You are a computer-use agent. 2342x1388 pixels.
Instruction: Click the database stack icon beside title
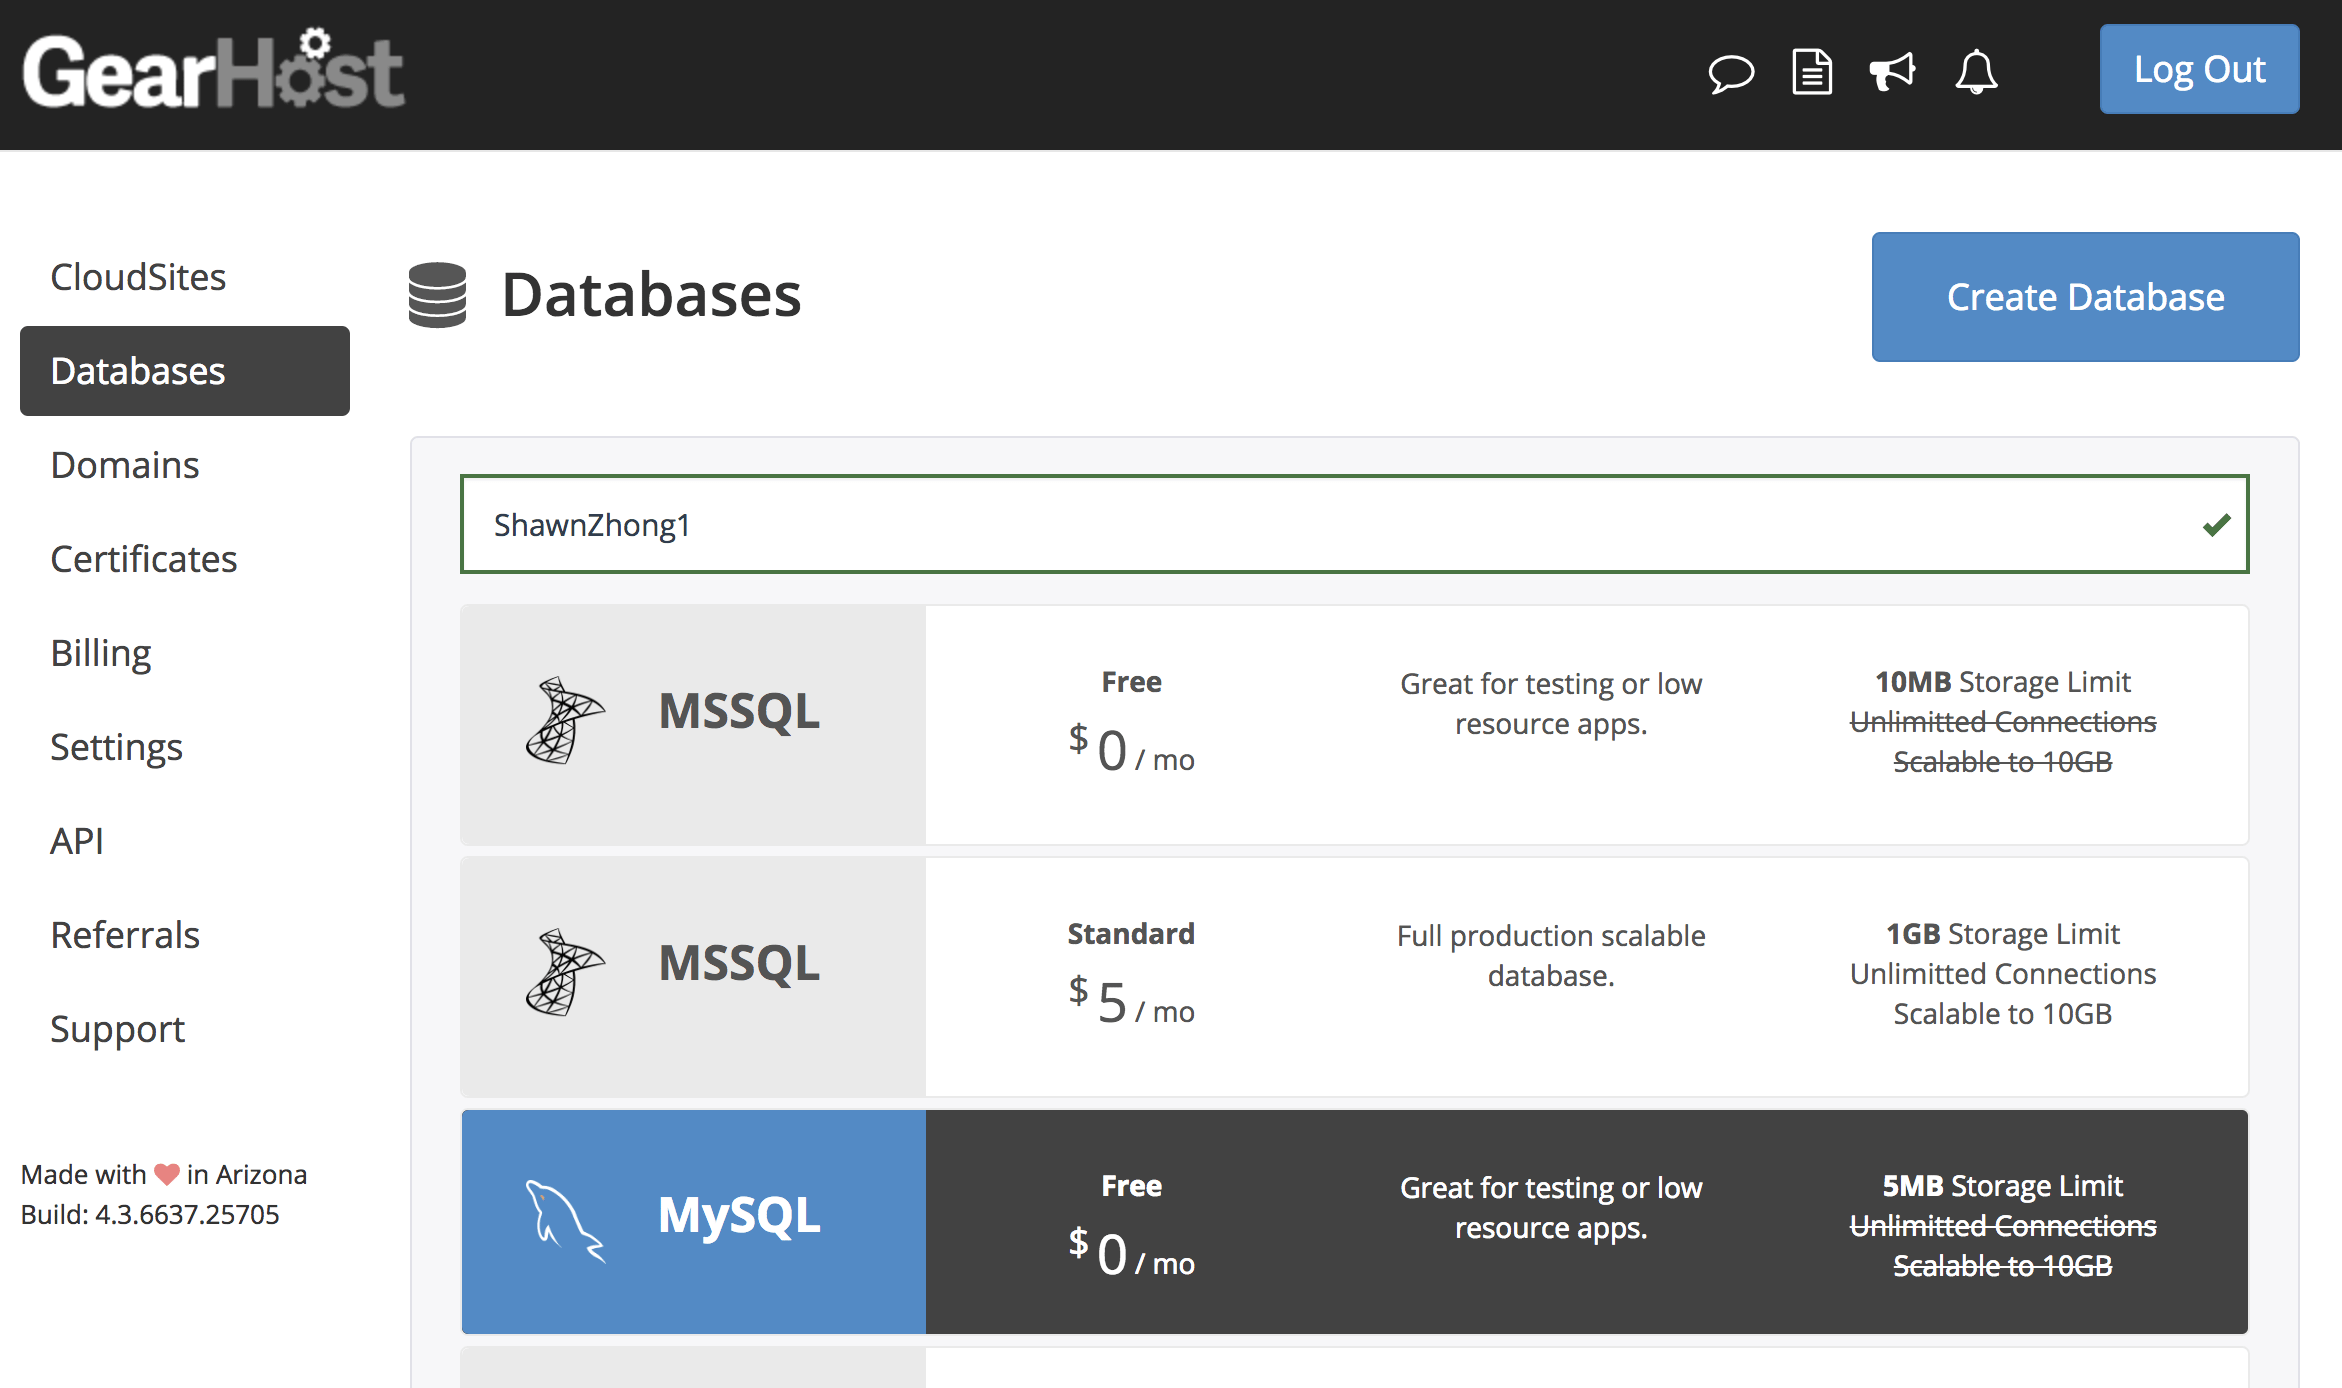tap(437, 295)
